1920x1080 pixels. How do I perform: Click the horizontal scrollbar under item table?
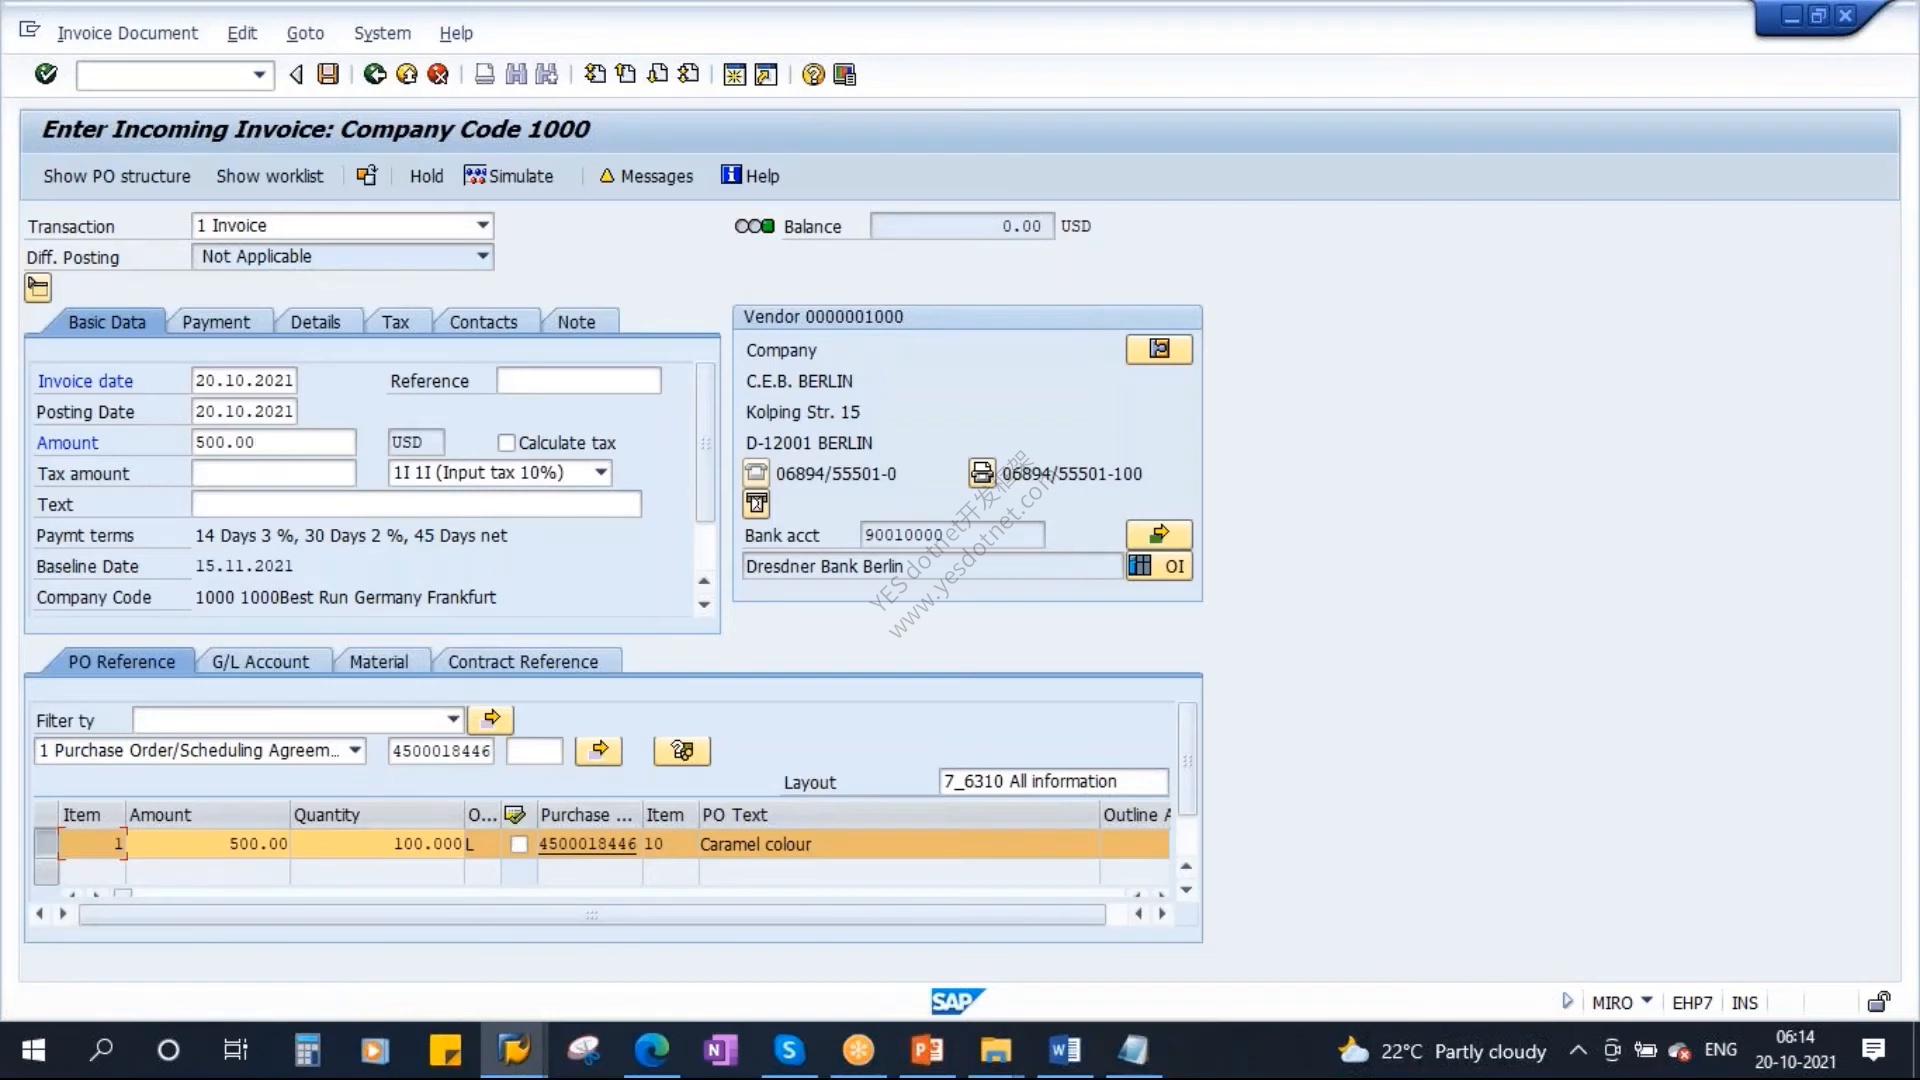pyautogui.click(x=592, y=914)
